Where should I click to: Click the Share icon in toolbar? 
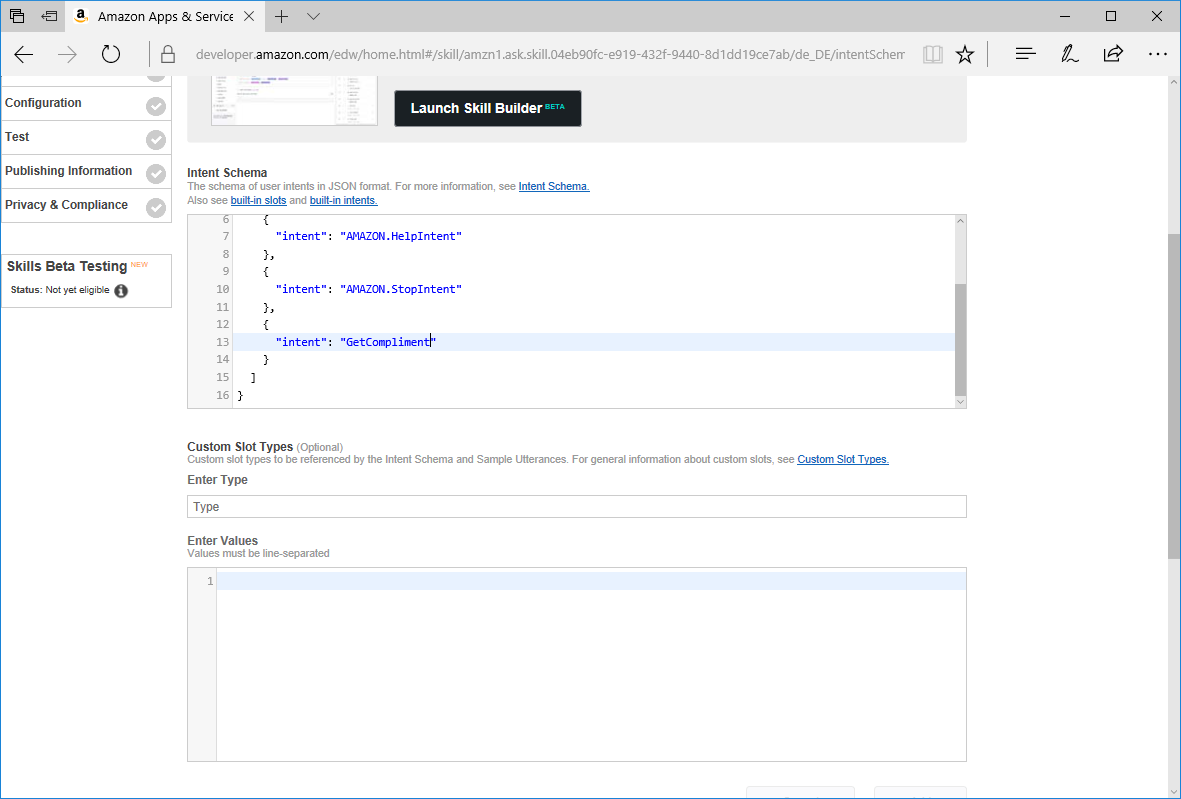(x=1113, y=55)
